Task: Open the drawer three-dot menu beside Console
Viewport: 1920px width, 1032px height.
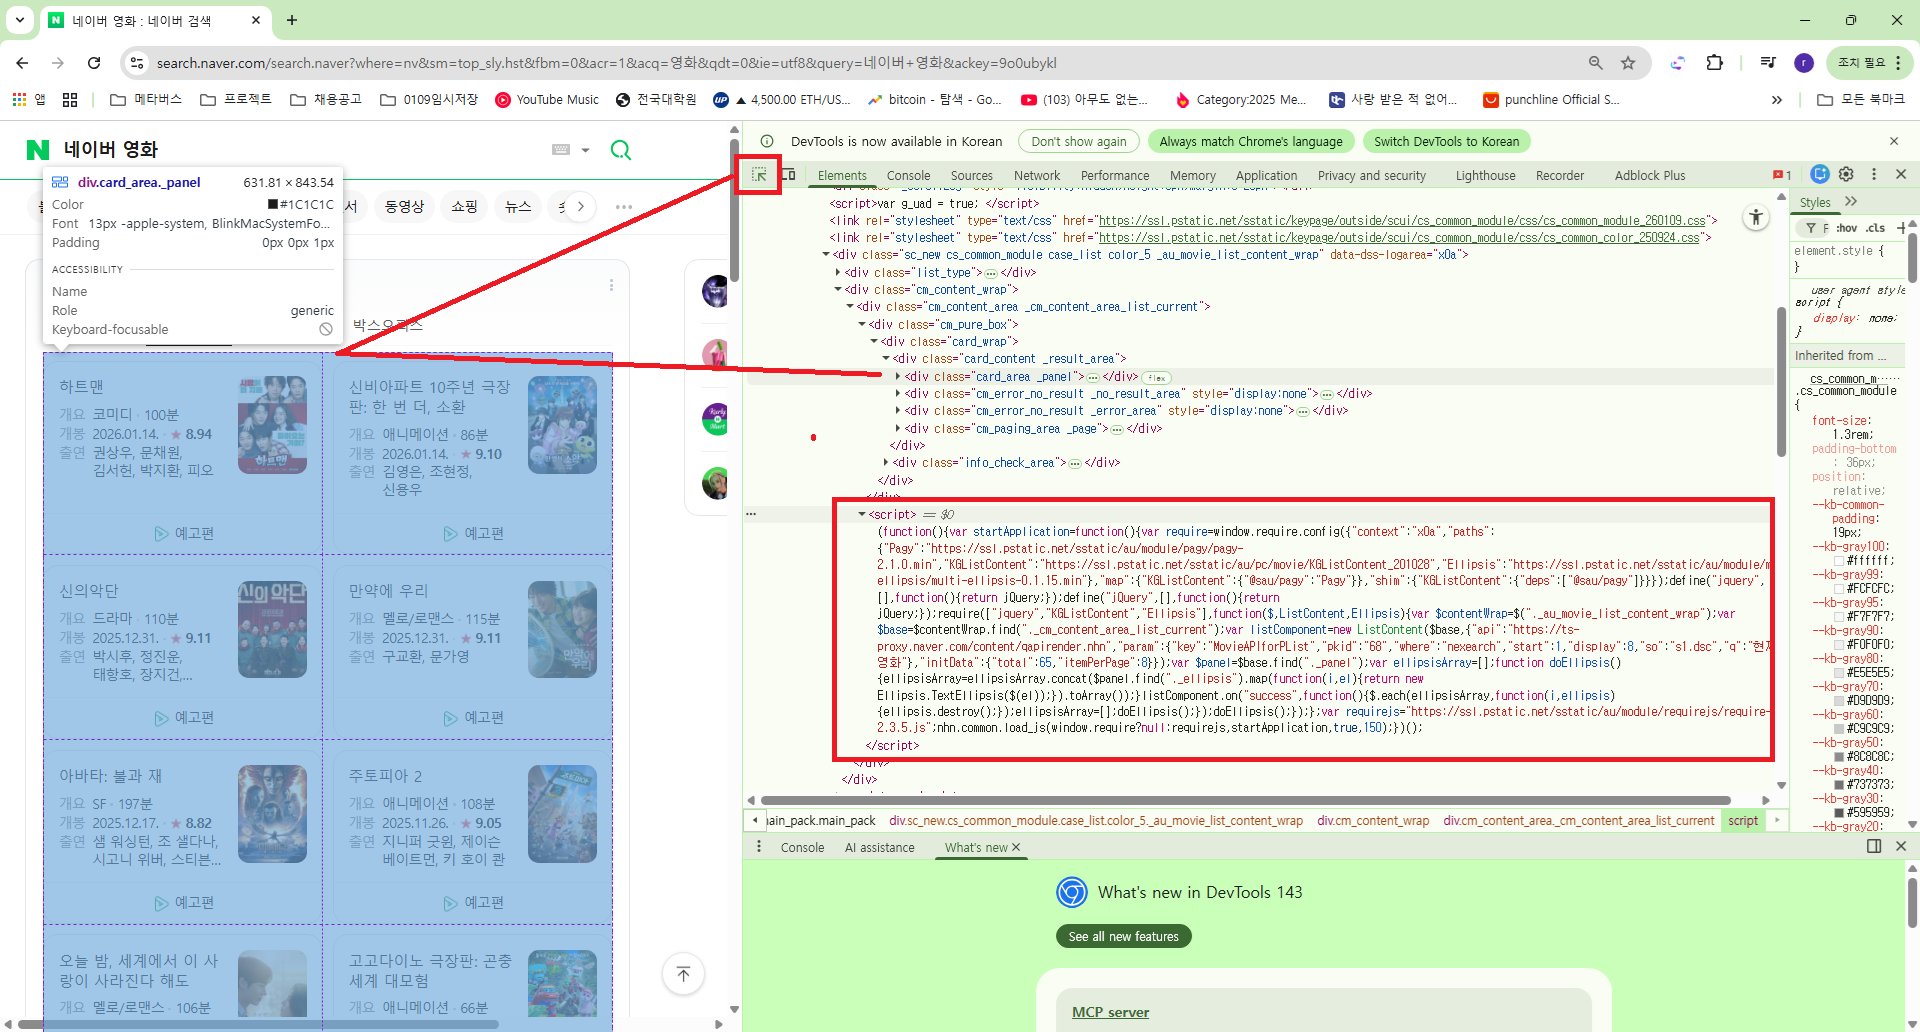Action: tap(759, 847)
